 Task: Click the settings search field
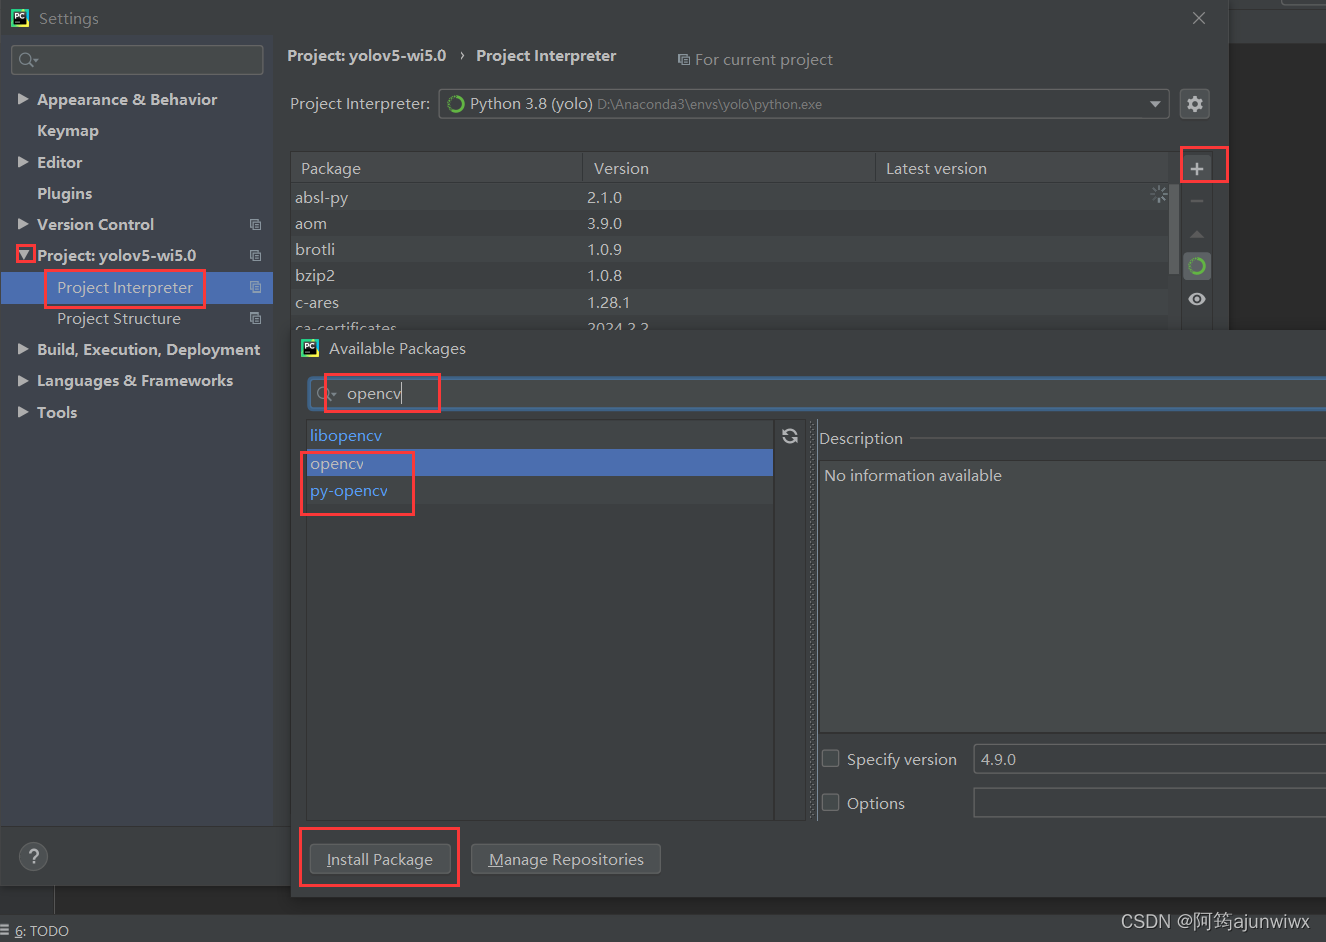click(138, 60)
